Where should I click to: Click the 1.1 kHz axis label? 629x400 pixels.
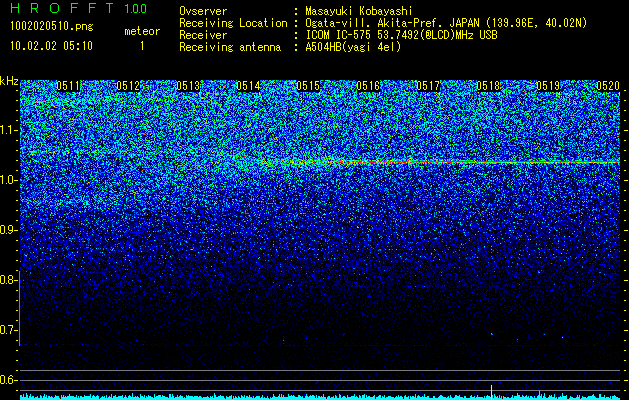[x=8, y=130]
